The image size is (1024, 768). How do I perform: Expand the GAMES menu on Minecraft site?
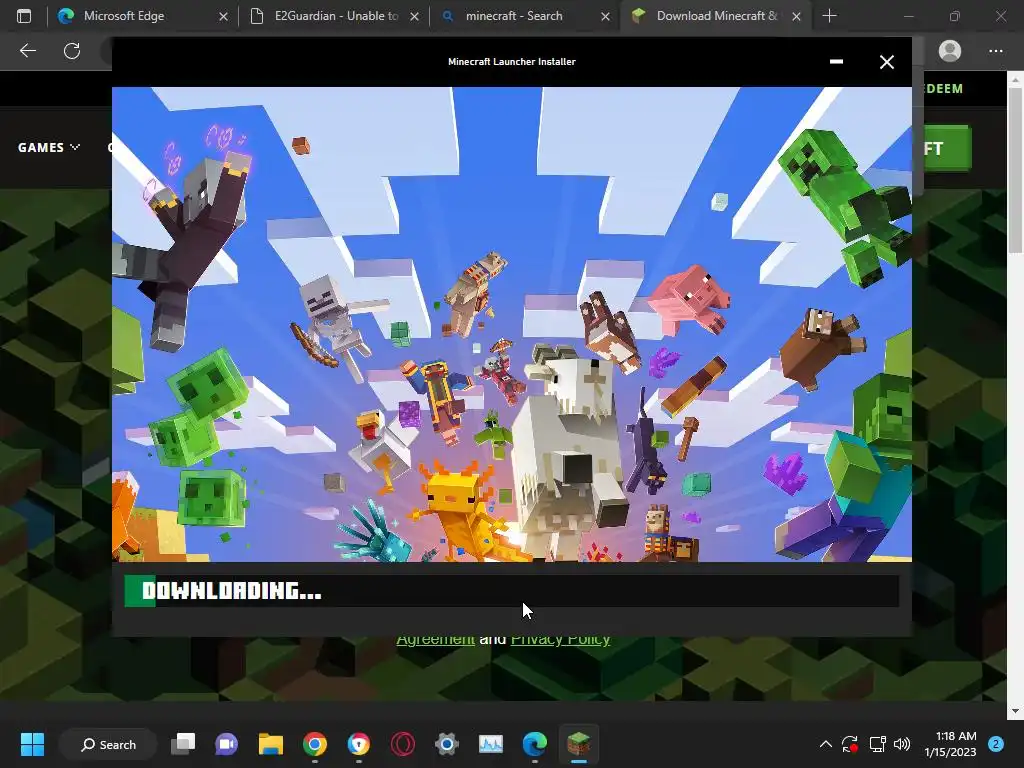pyautogui.click(x=49, y=148)
